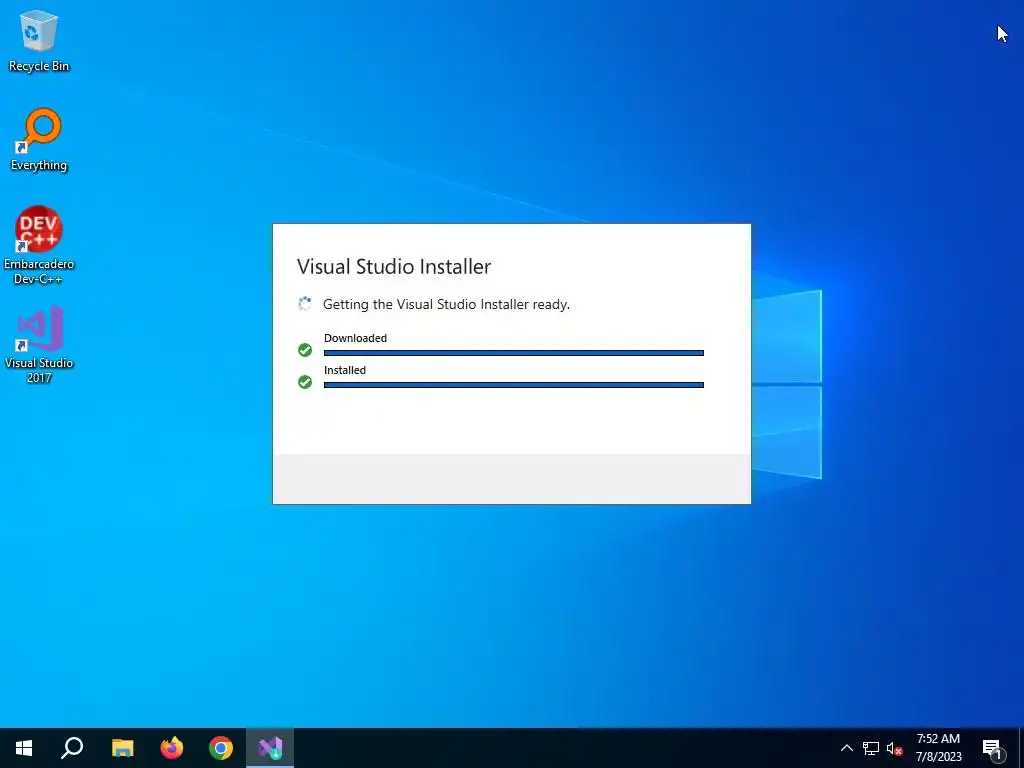Screen dimensions: 1024x768
Task: Select the Embarcadero Dev-C++ desktop shortcut
Action: [x=39, y=245]
